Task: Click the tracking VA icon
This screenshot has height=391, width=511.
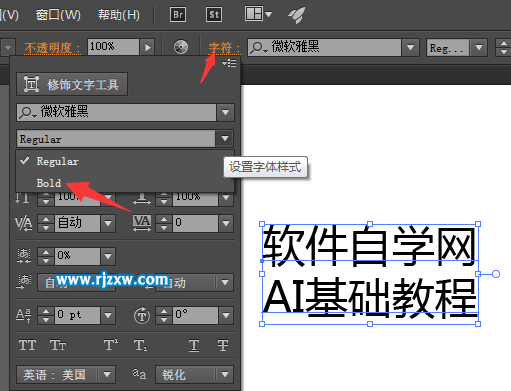Action: (142, 223)
